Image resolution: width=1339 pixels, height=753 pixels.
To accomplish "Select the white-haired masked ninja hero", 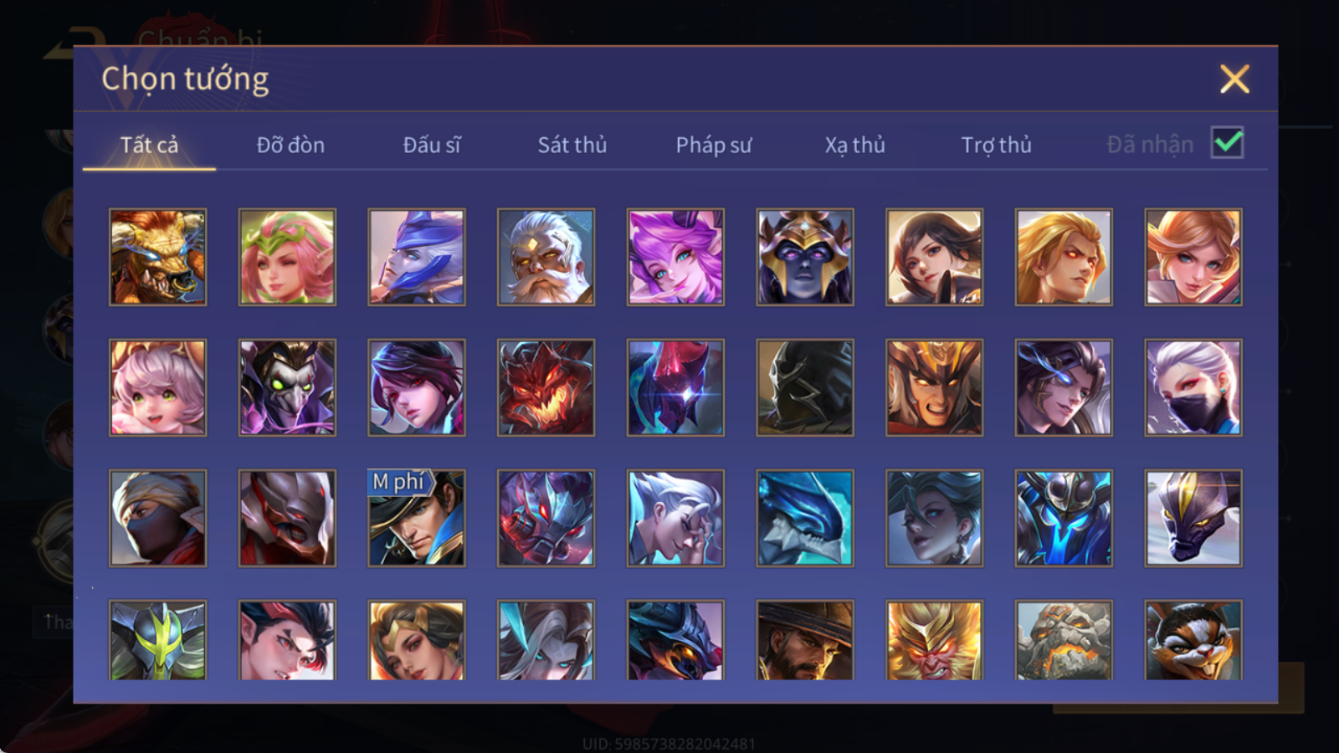I will point(1193,388).
